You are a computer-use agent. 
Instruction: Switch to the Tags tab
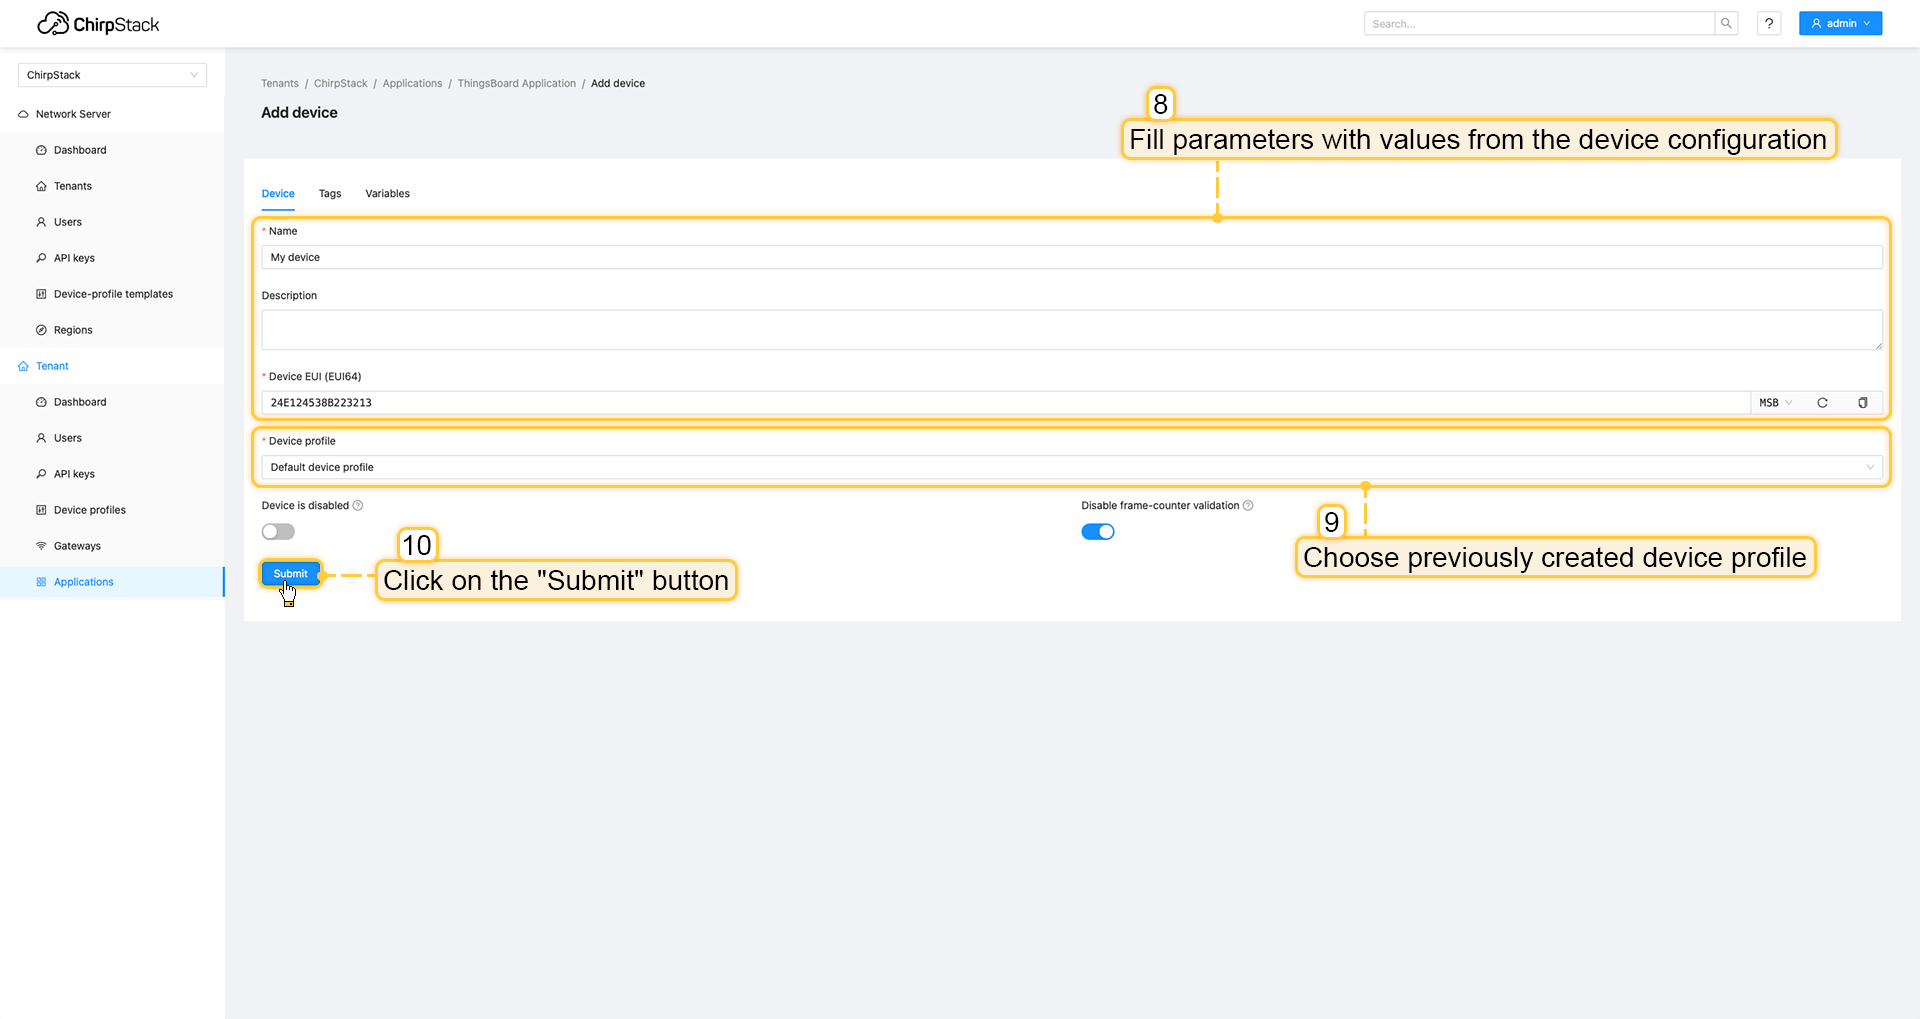click(330, 194)
